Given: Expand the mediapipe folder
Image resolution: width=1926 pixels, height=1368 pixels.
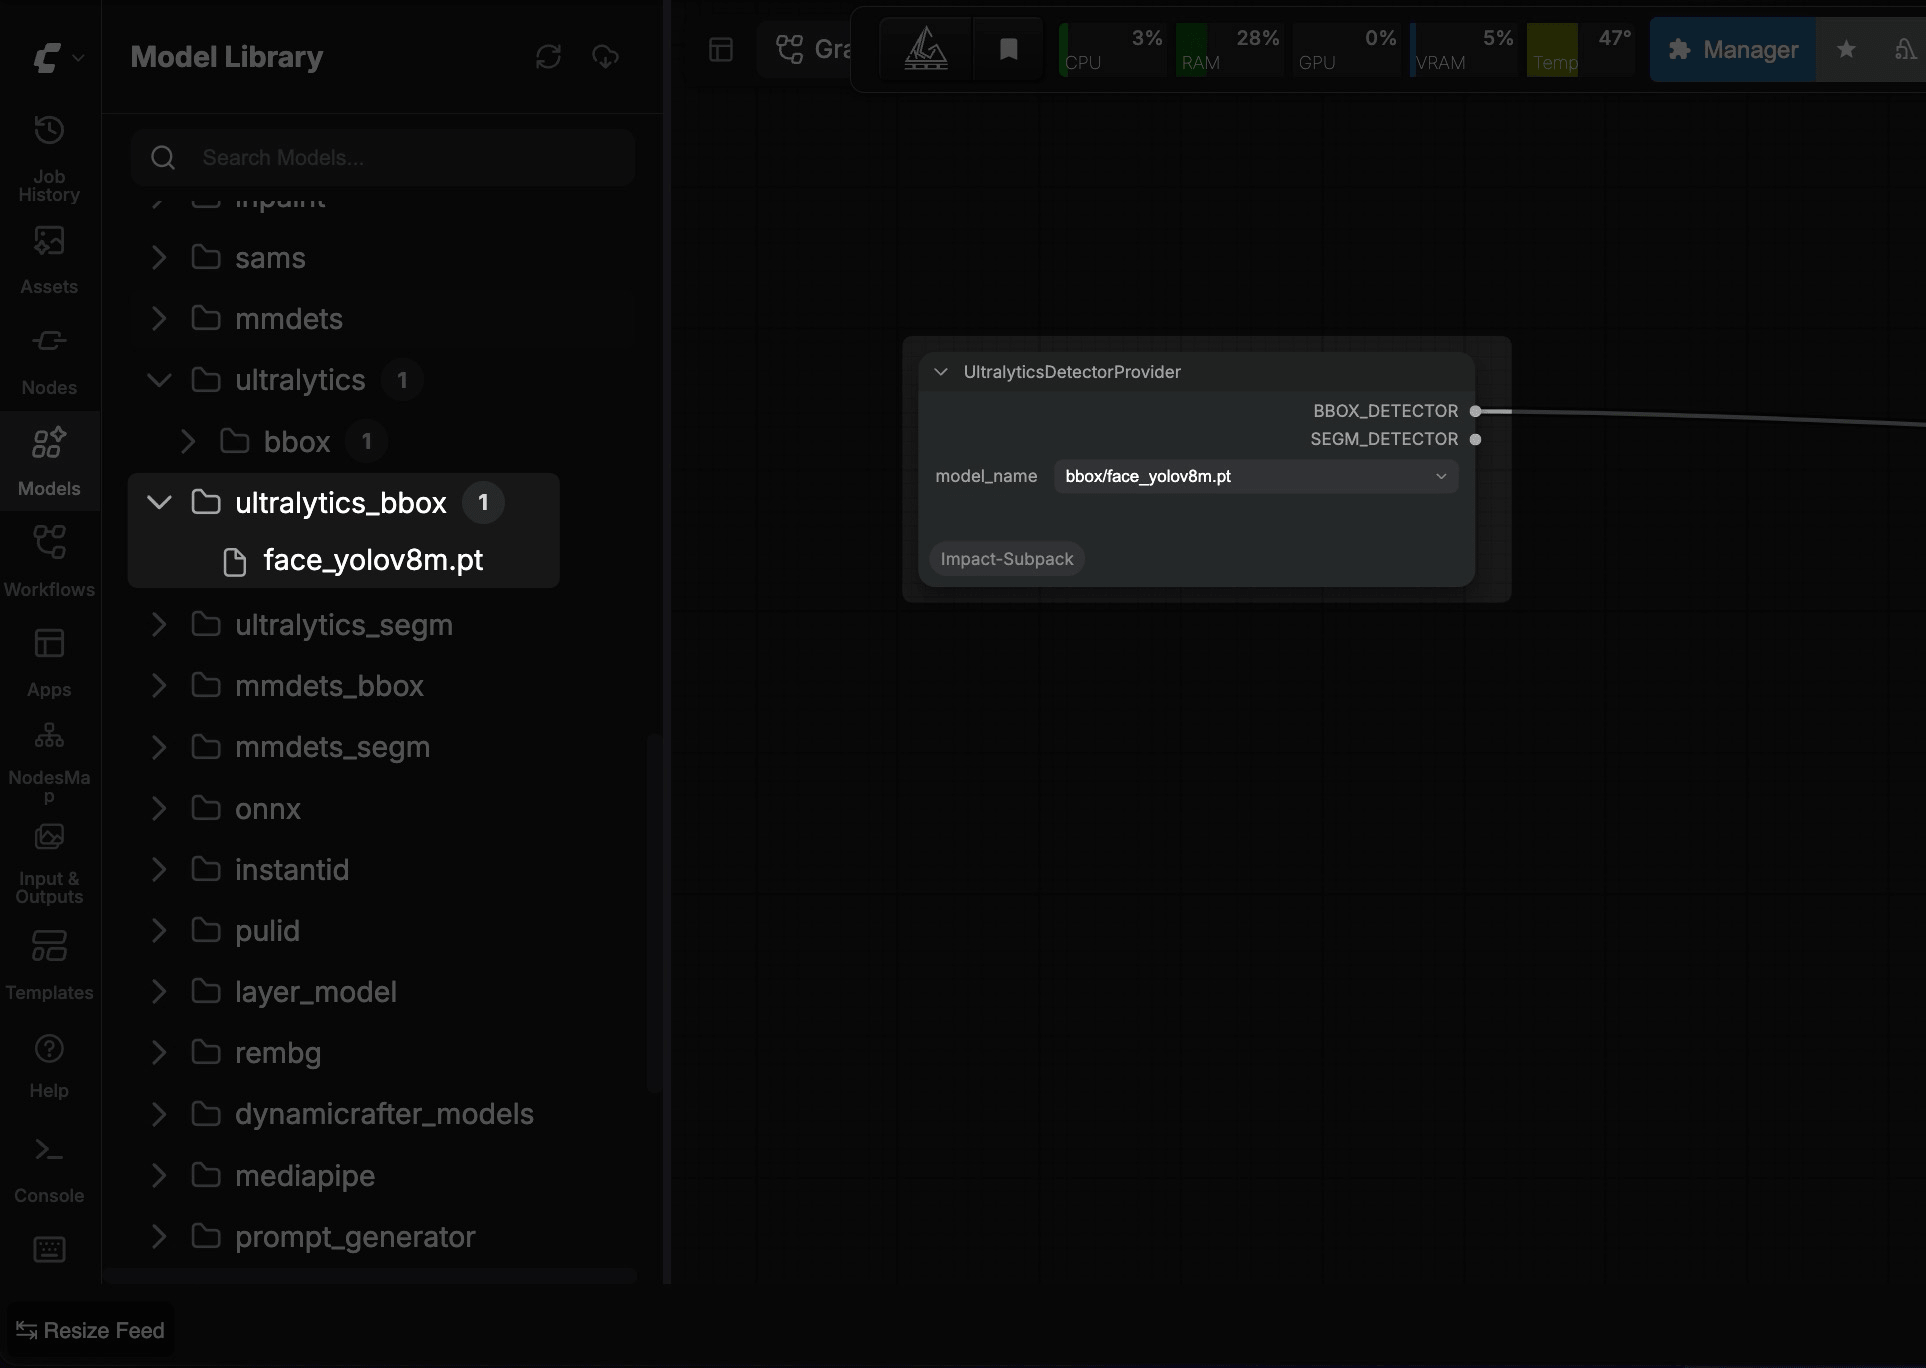Looking at the screenshot, I should point(159,1176).
